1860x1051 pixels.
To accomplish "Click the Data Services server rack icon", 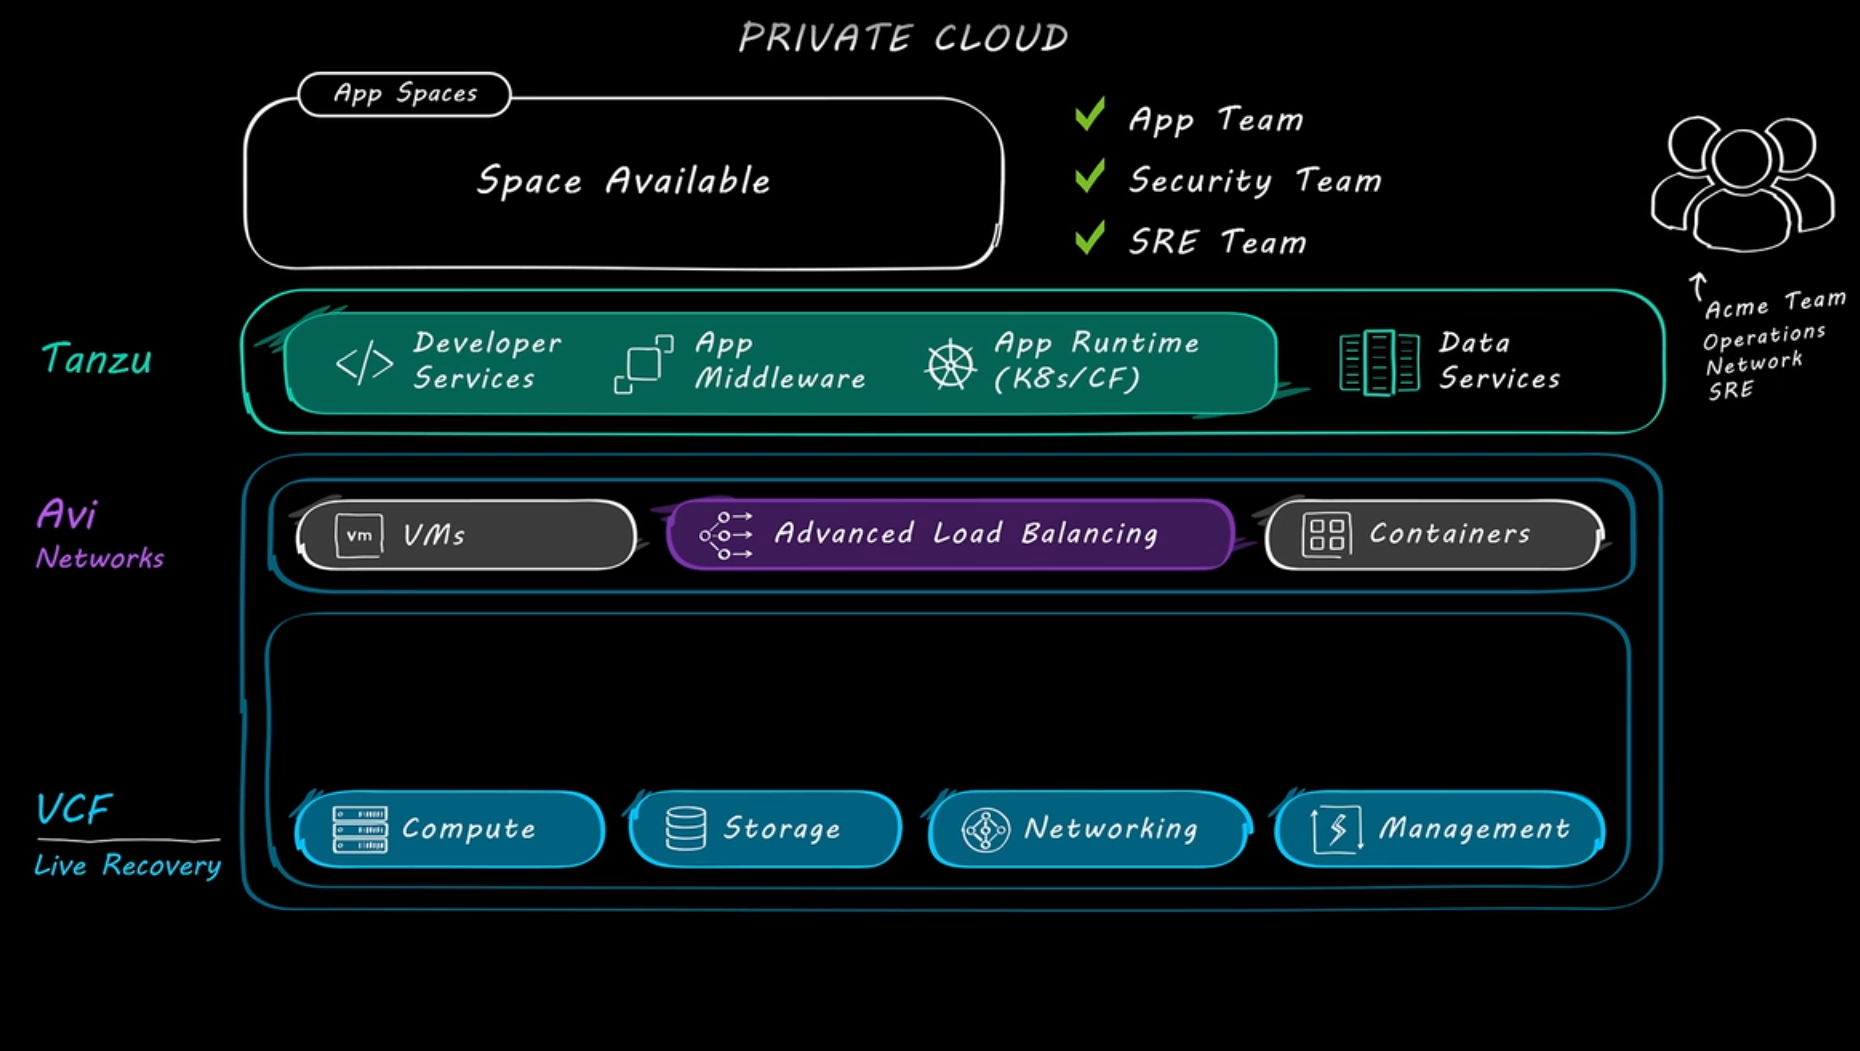I will (x=1378, y=362).
